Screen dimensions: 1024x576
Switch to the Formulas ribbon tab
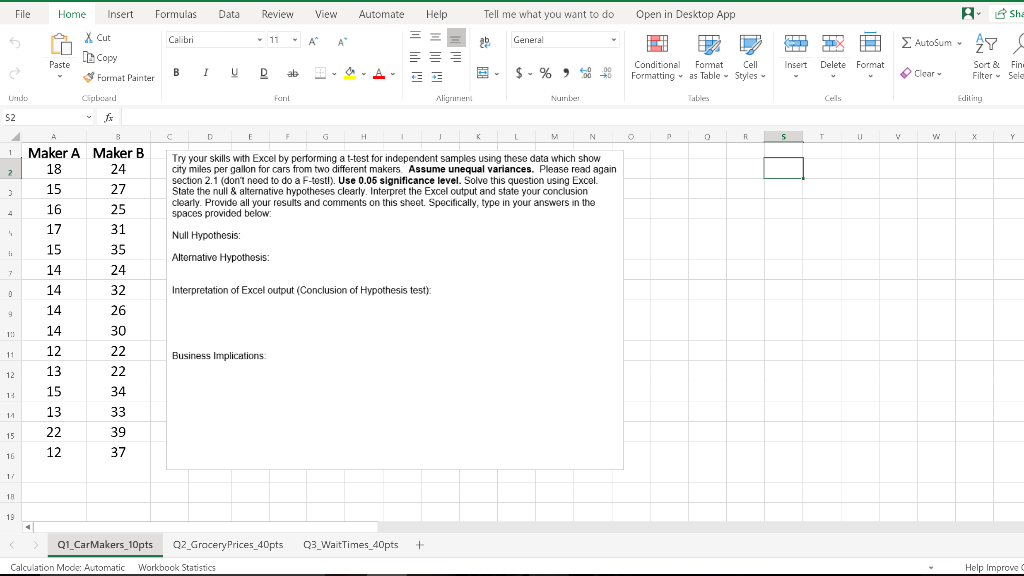[175, 14]
